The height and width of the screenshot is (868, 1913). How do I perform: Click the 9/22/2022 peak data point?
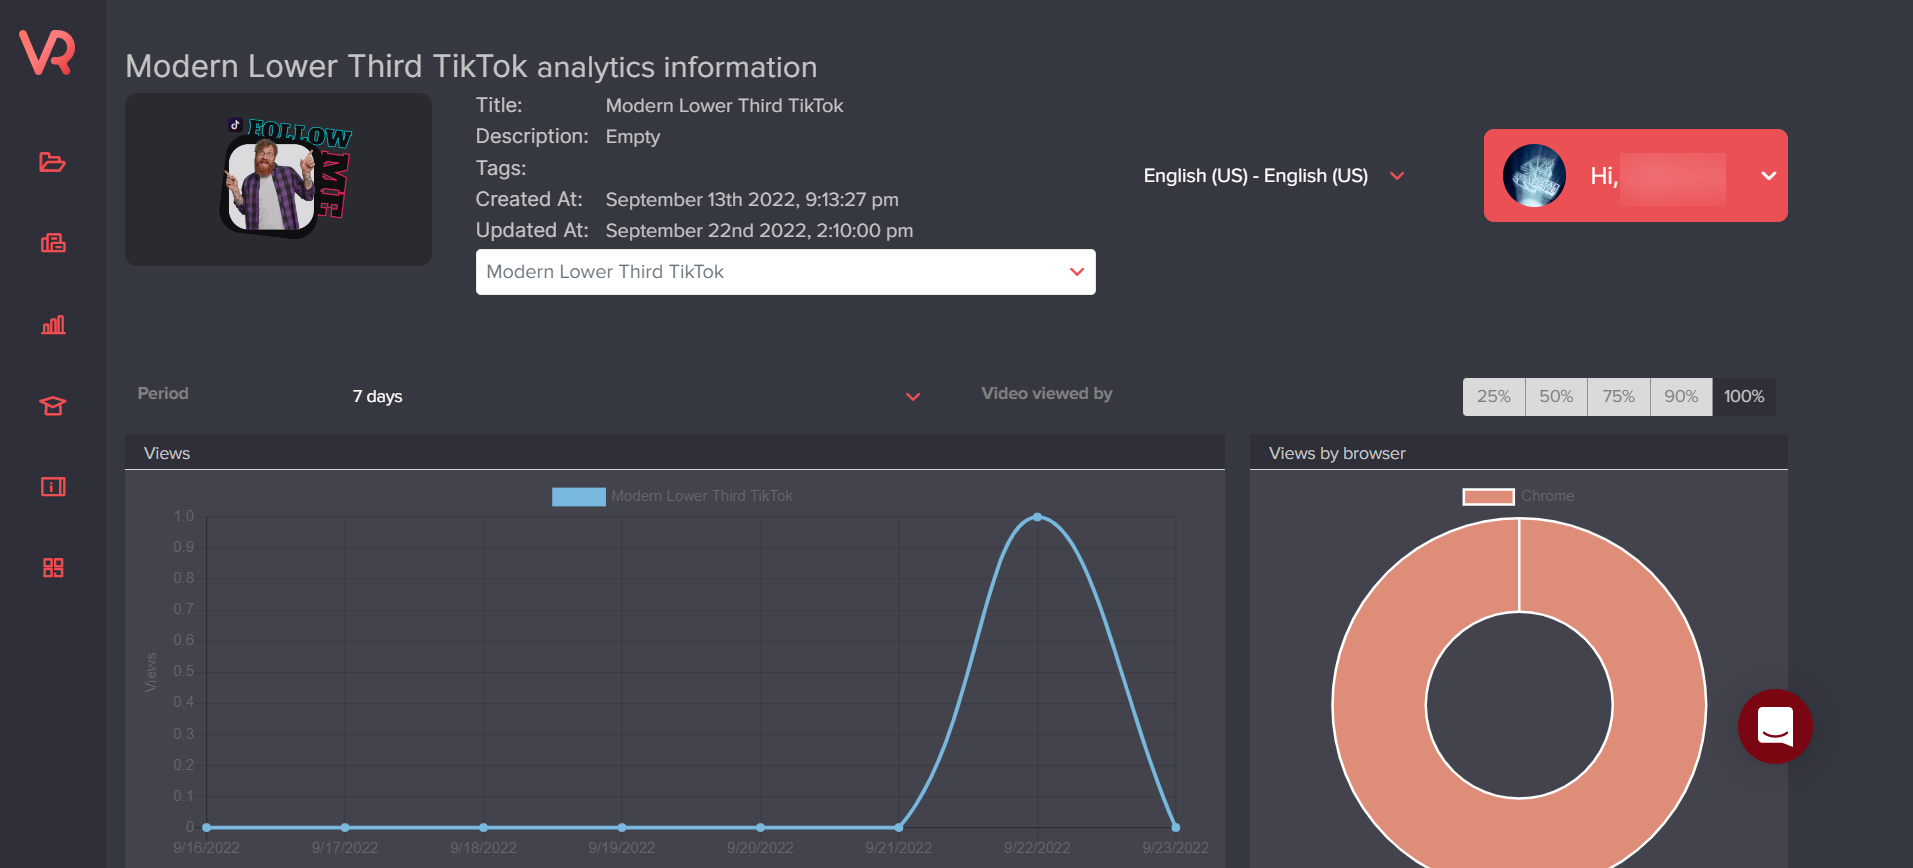pyautogui.click(x=1037, y=517)
